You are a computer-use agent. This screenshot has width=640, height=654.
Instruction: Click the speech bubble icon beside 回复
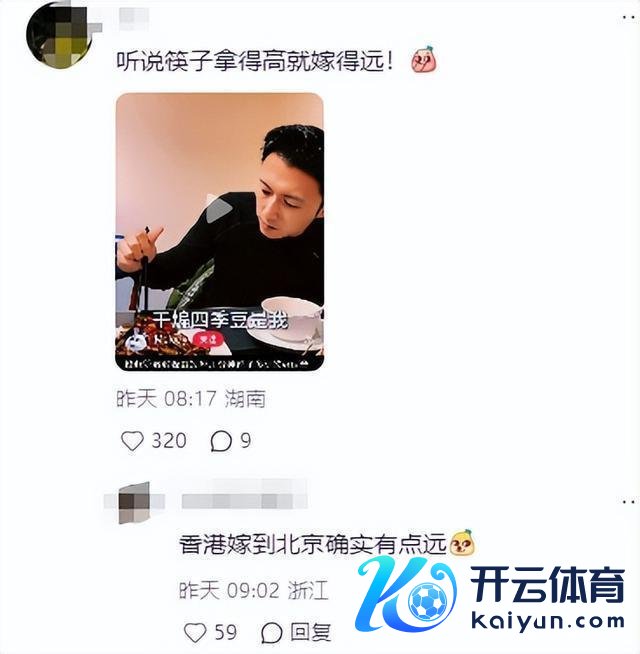[272, 633]
